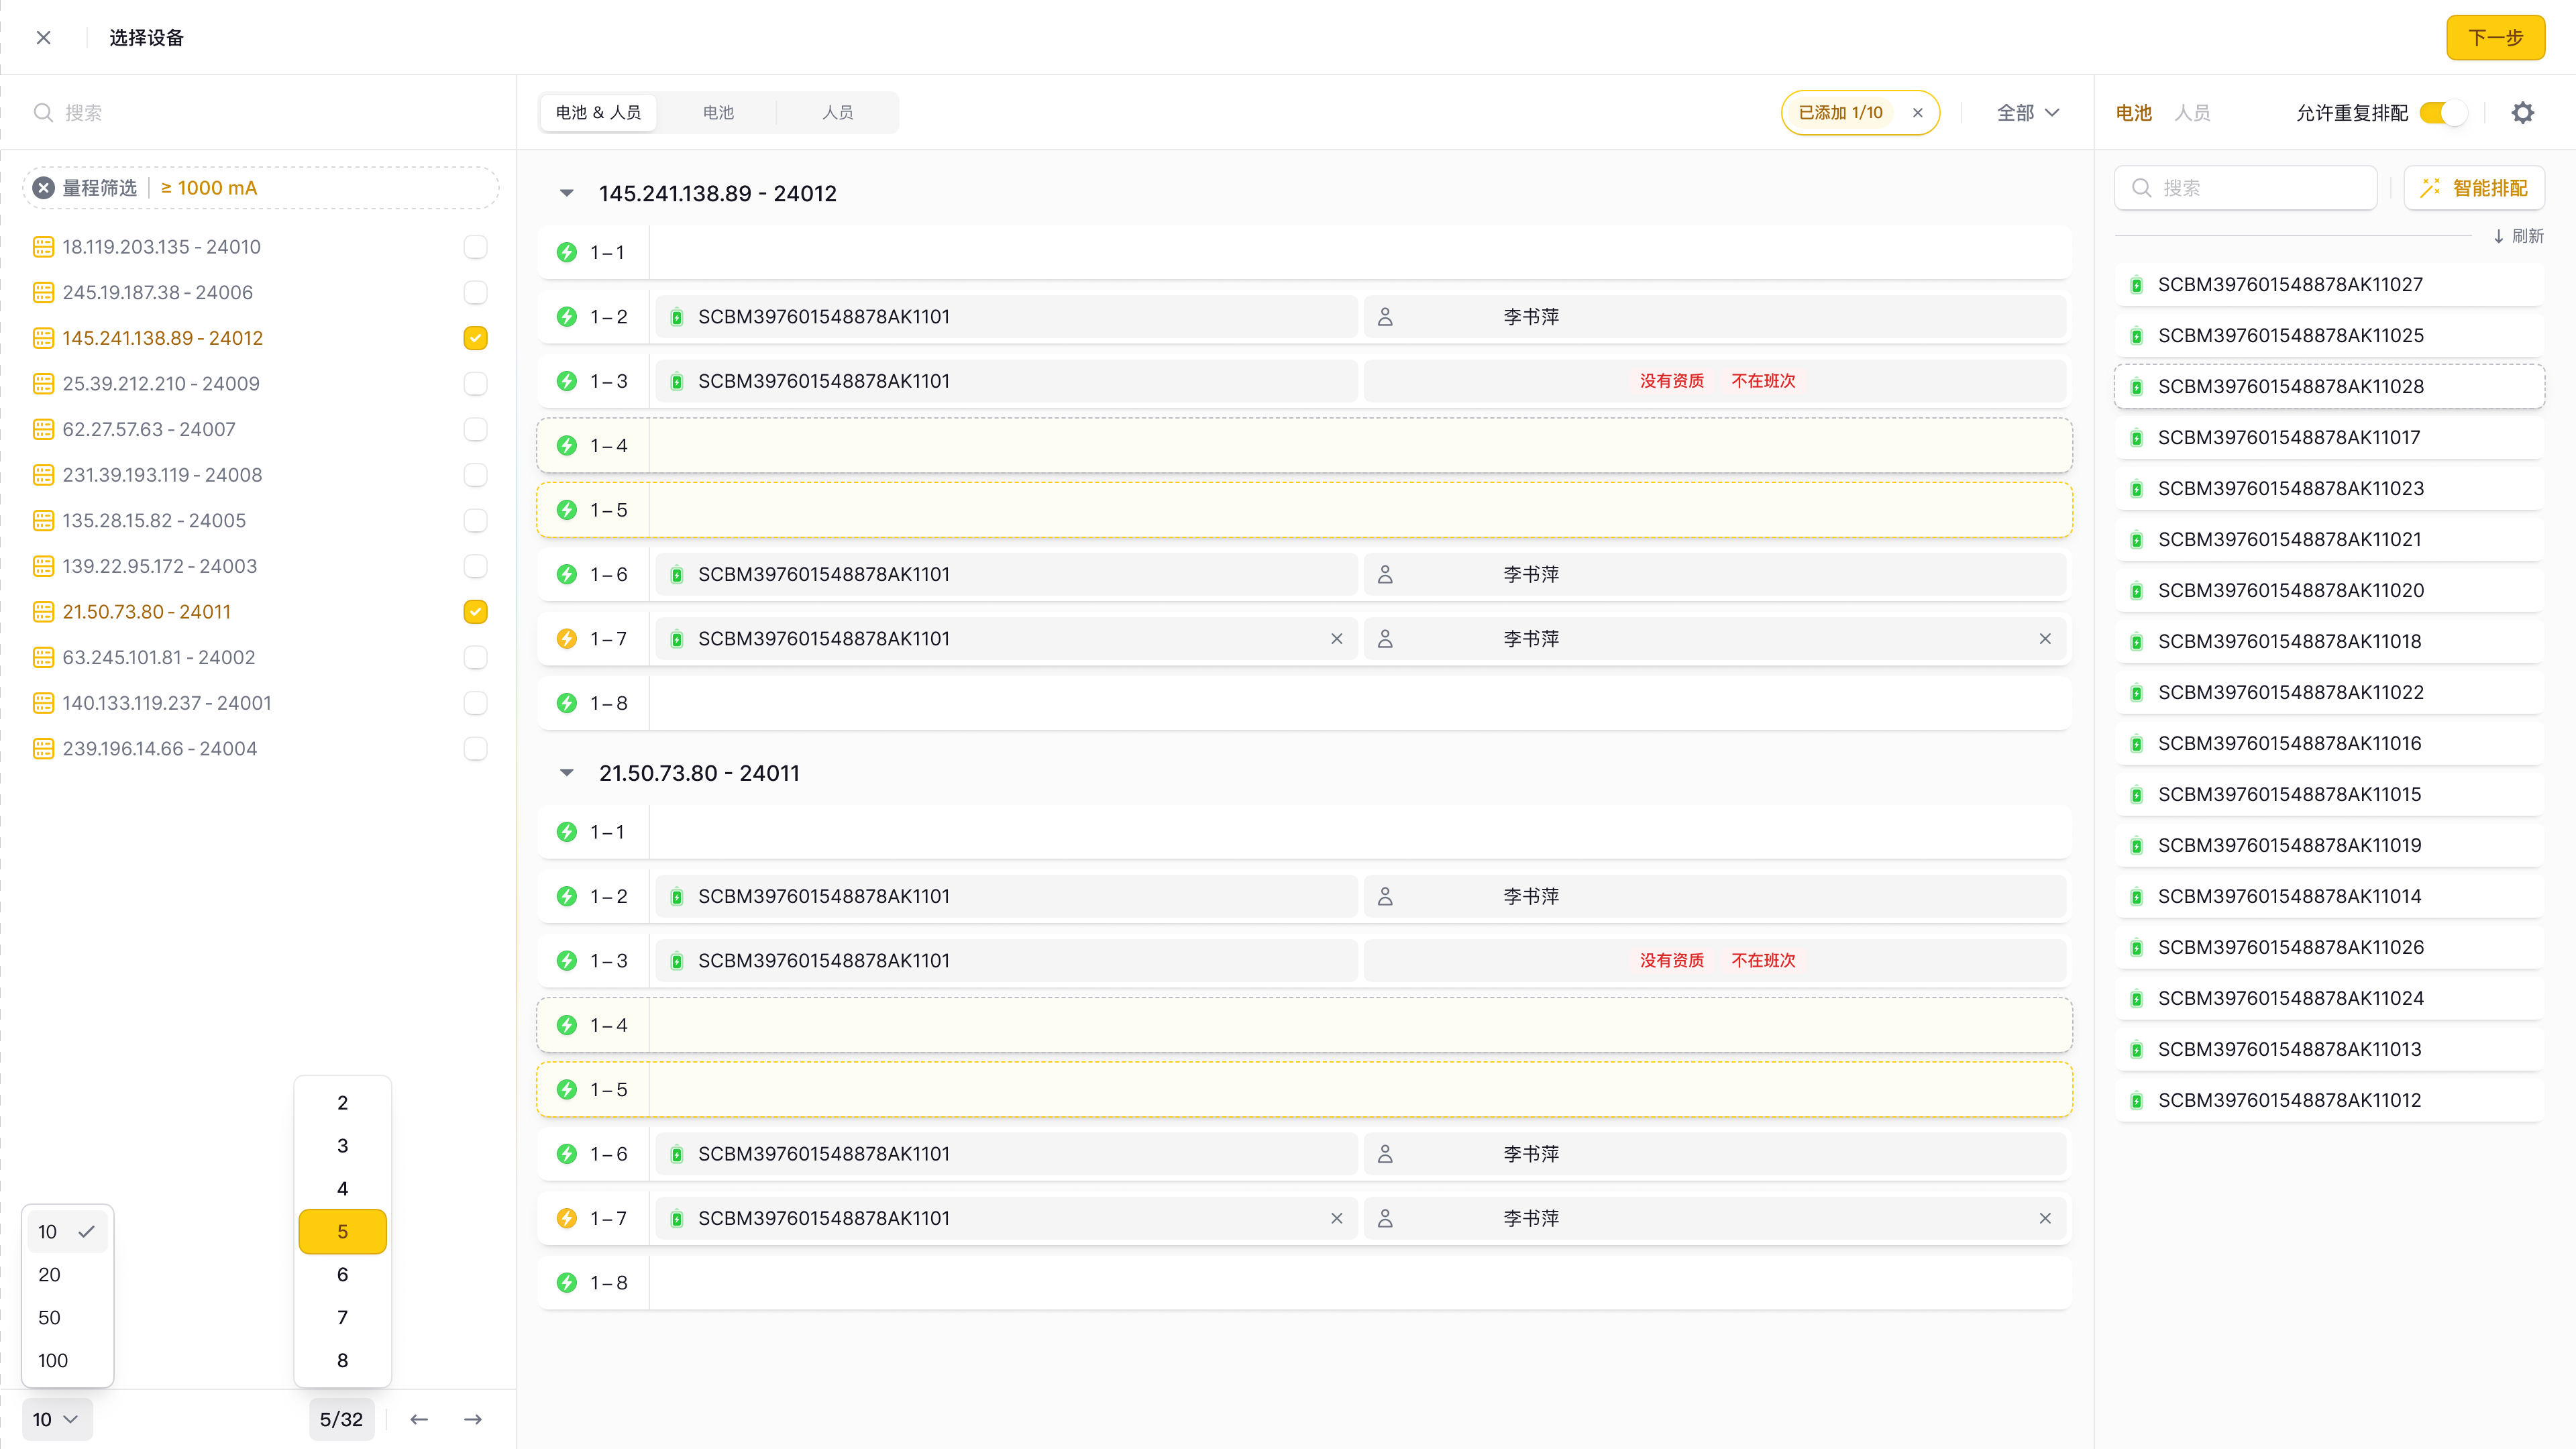Click the battery icon in first group's 1-3 row
2576x1449 pixels.
point(677,381)
